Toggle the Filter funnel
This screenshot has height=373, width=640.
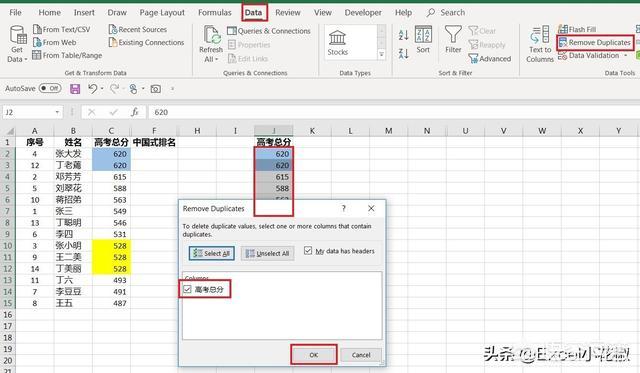(453, 39)
